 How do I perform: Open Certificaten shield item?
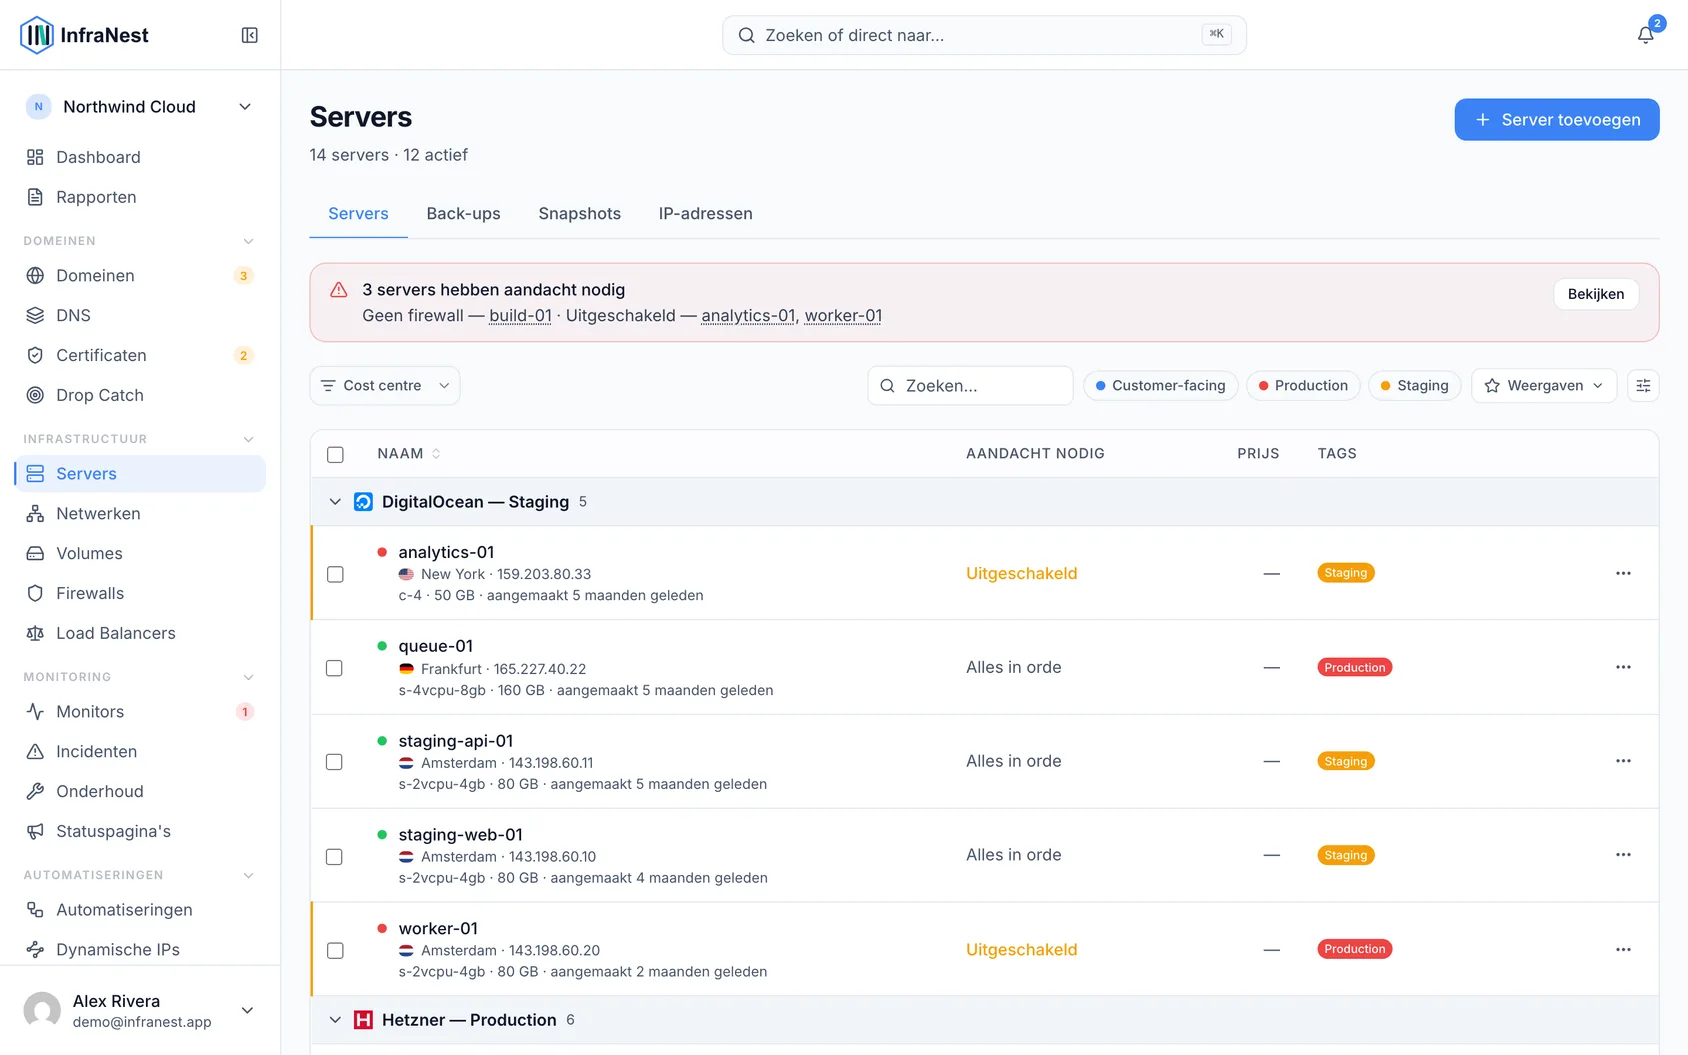pyautogui.click(x=140, y=355)
